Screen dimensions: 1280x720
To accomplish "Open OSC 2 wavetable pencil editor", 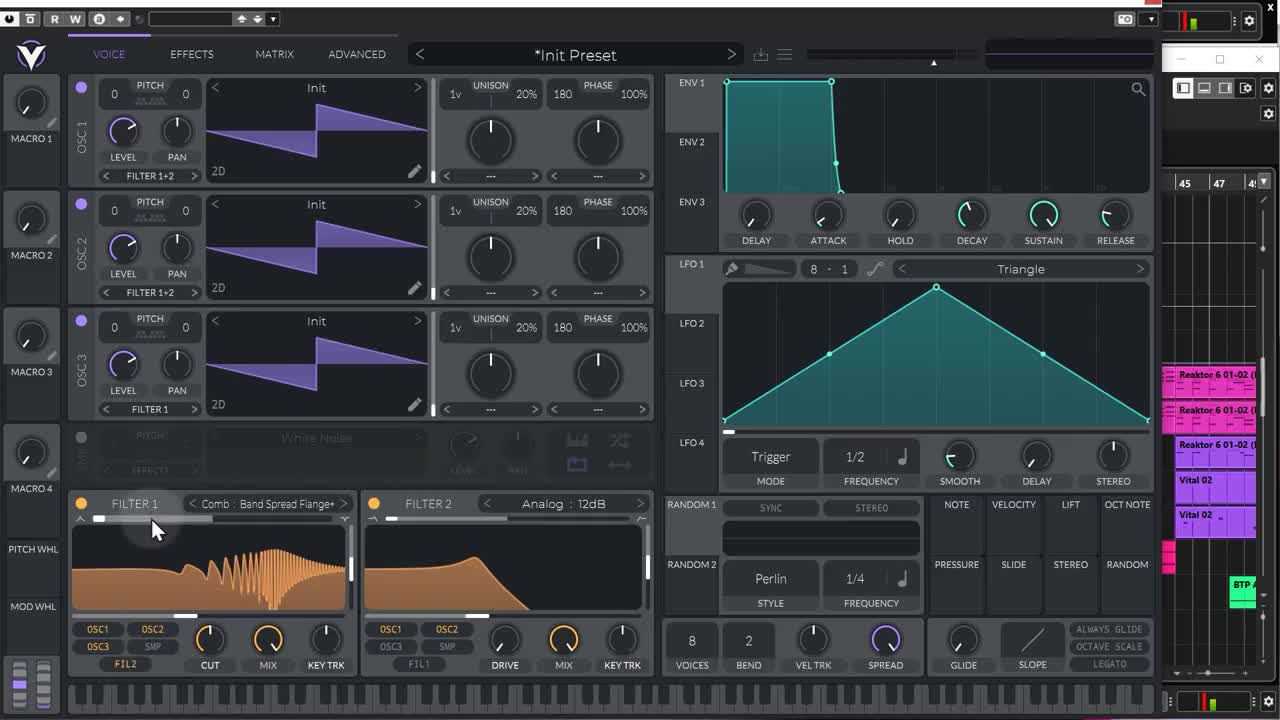I will pos(414,288).
